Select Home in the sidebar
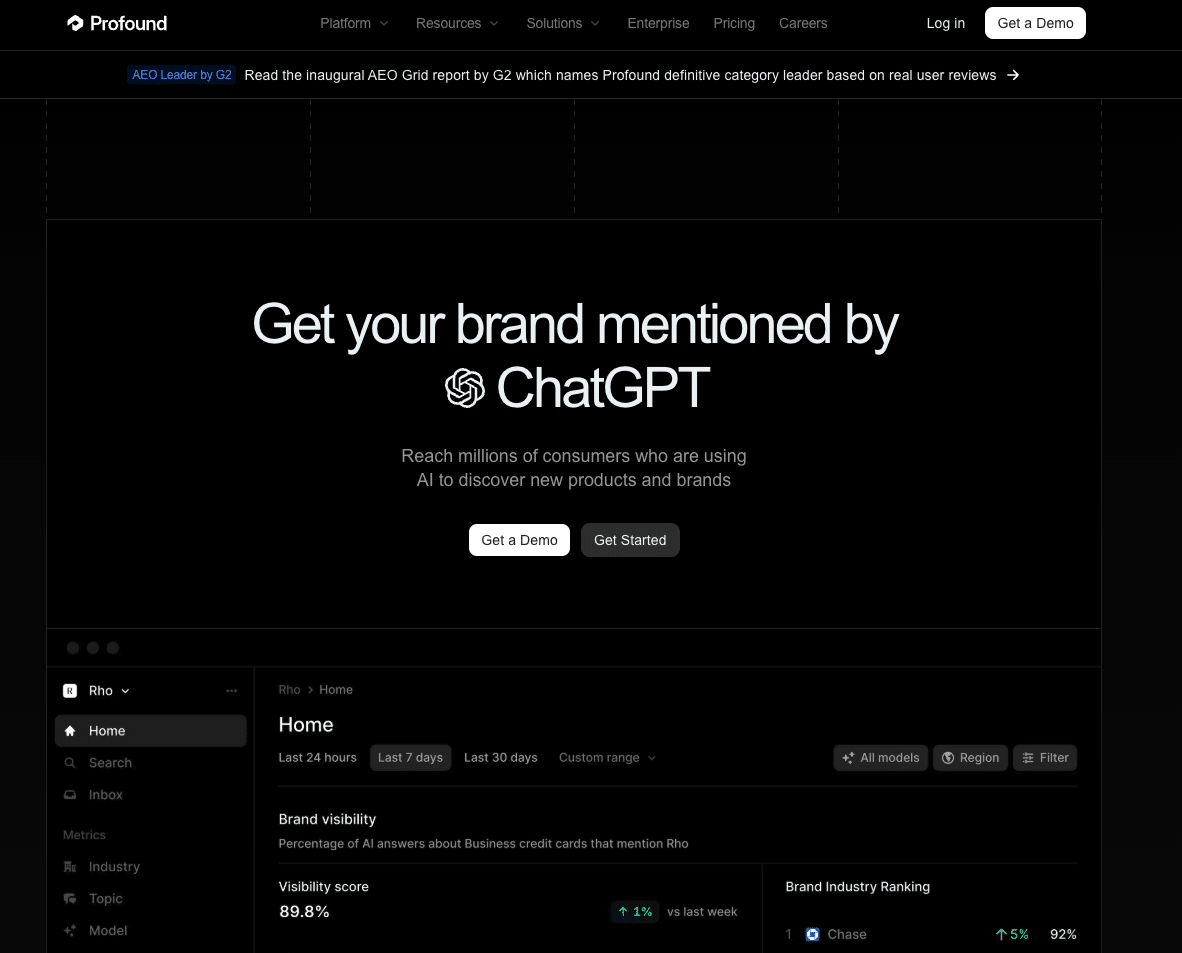This screenshot has width=1182, height=953. [x=151, y=731]
